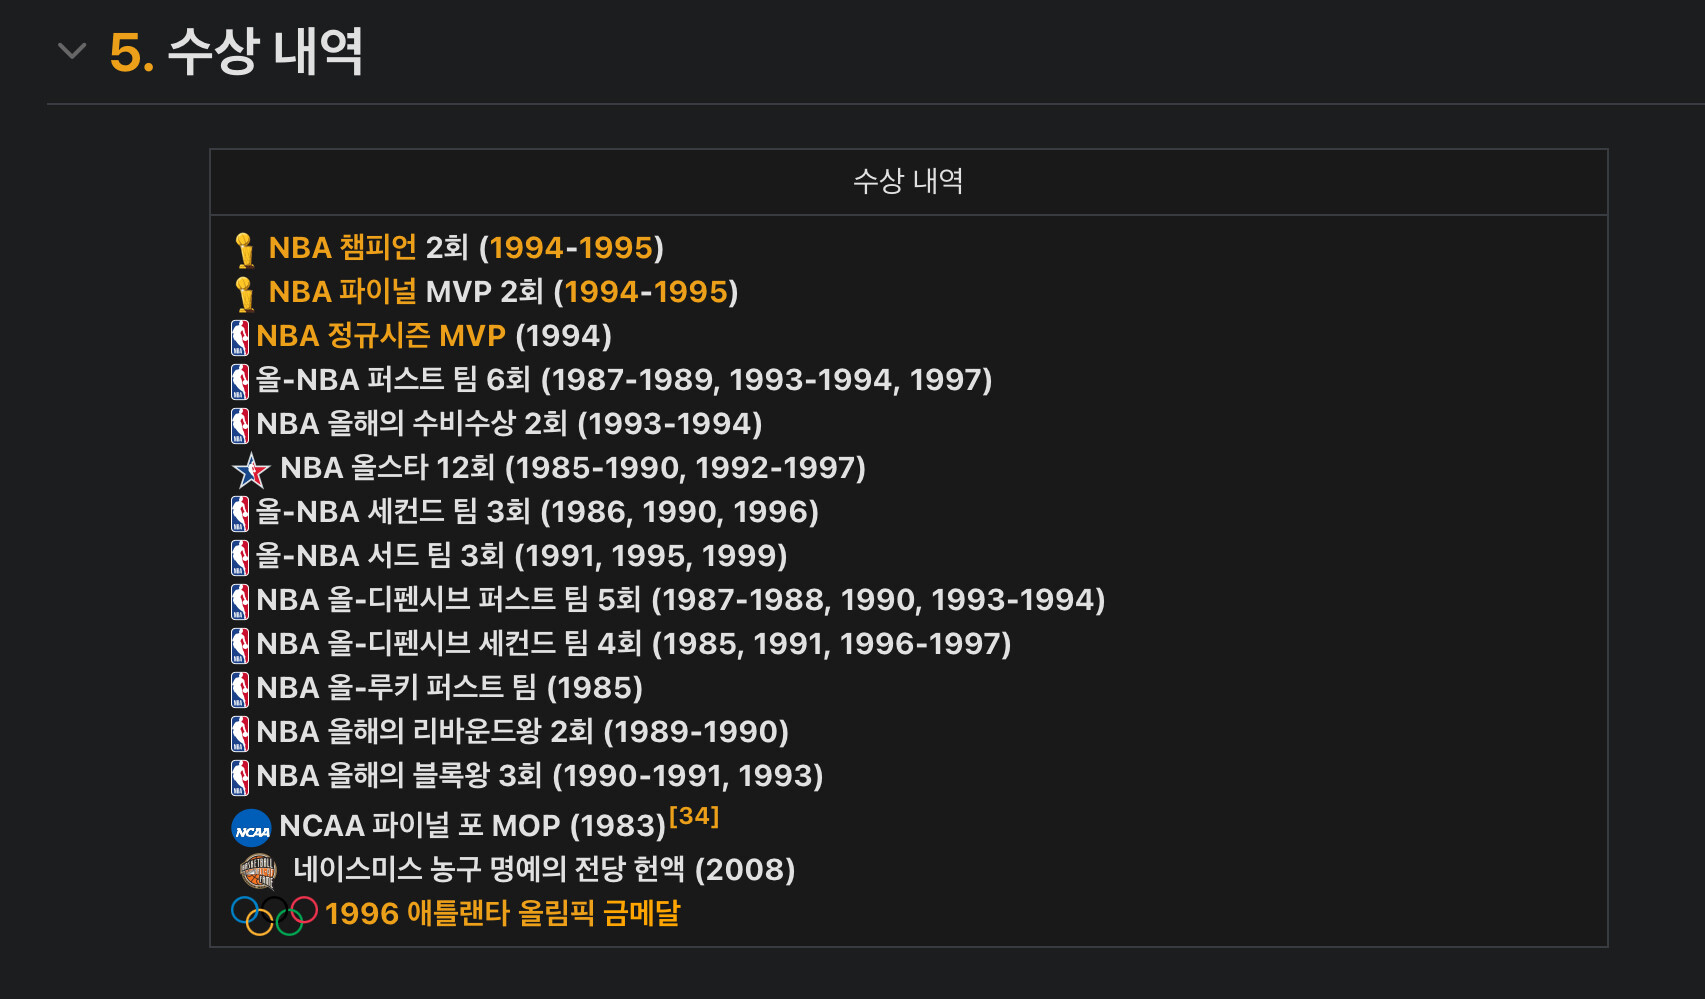This screenshot has height=999, width=1705.
Task: Click NBA logo beside 올해의 블록왕
Action: tap(240, 777)
